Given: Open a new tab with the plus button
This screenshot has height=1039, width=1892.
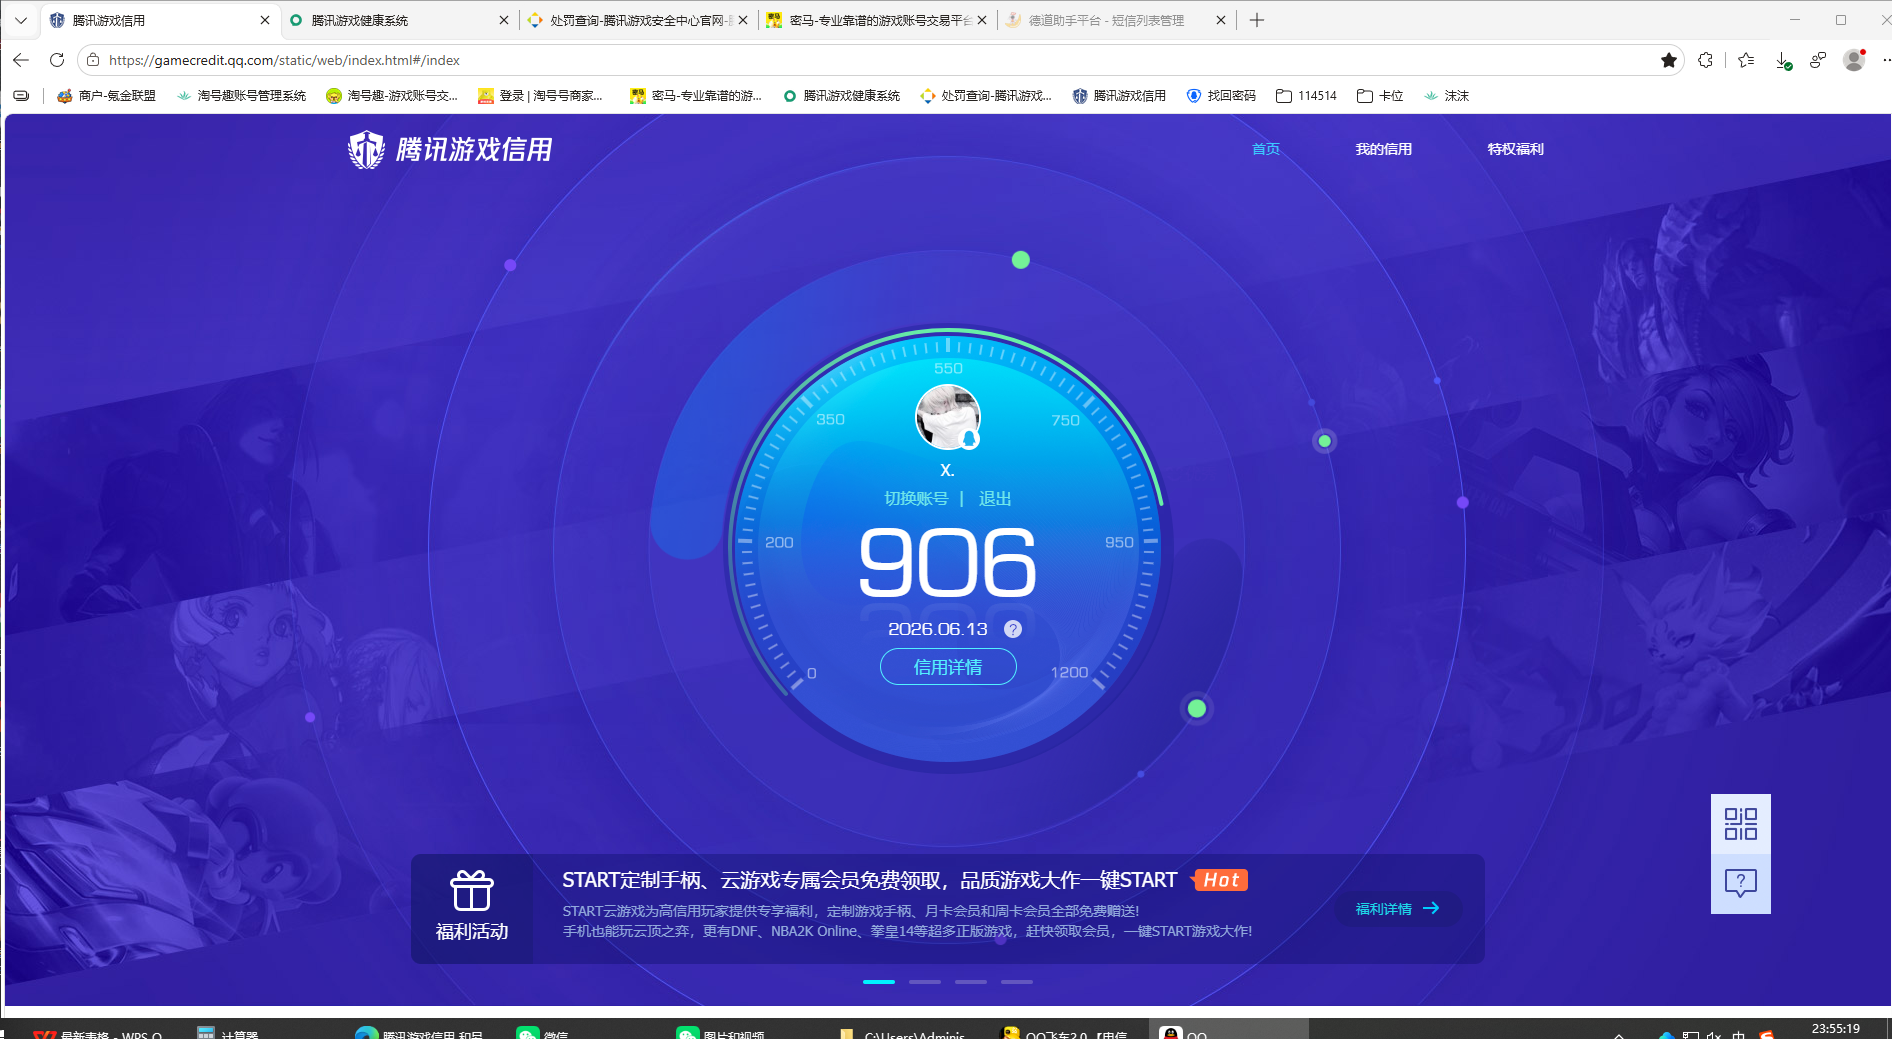Looking at the screenshot, I should coord(1257,20).
